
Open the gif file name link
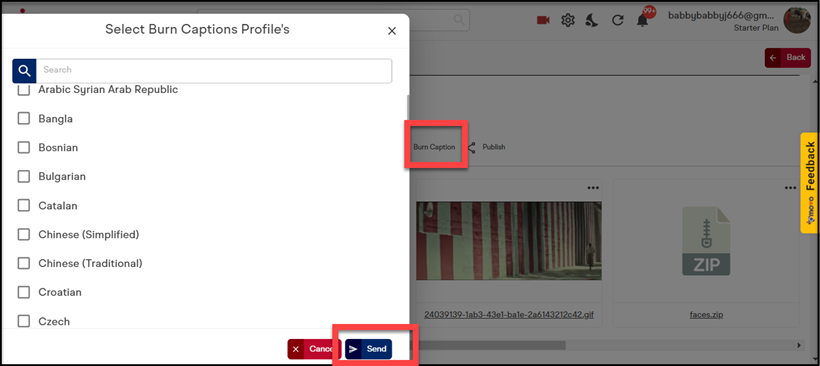(x=509, y=315)
